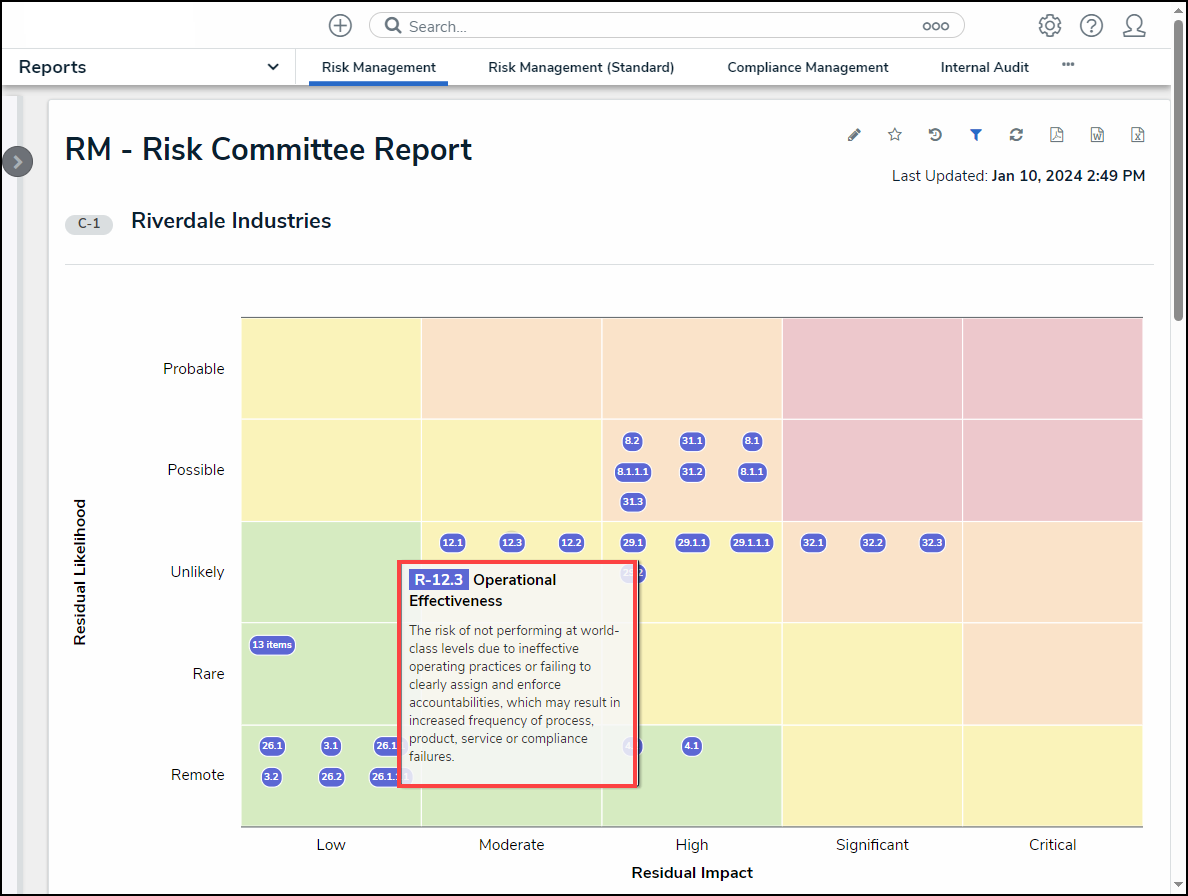Click the plus create icon
This screenshot has width=1188, height=896.
click(x=340, y=26)
